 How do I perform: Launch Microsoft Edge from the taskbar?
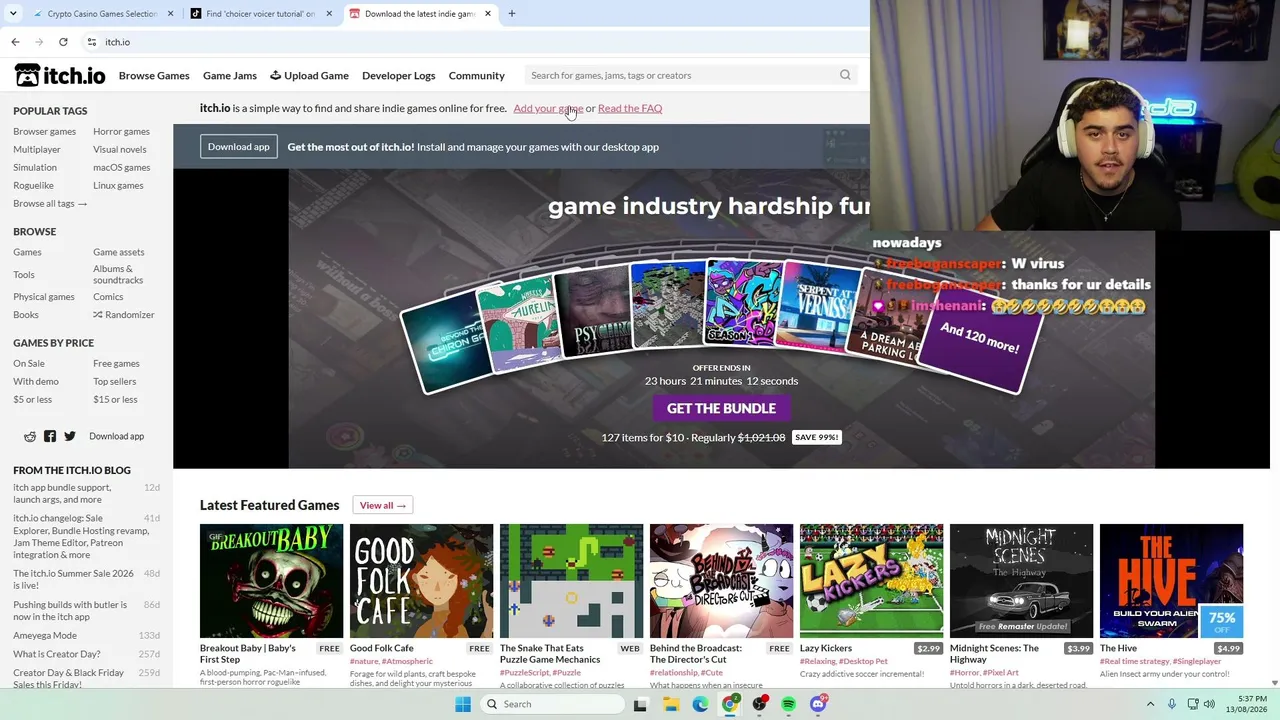pos(700,704)
